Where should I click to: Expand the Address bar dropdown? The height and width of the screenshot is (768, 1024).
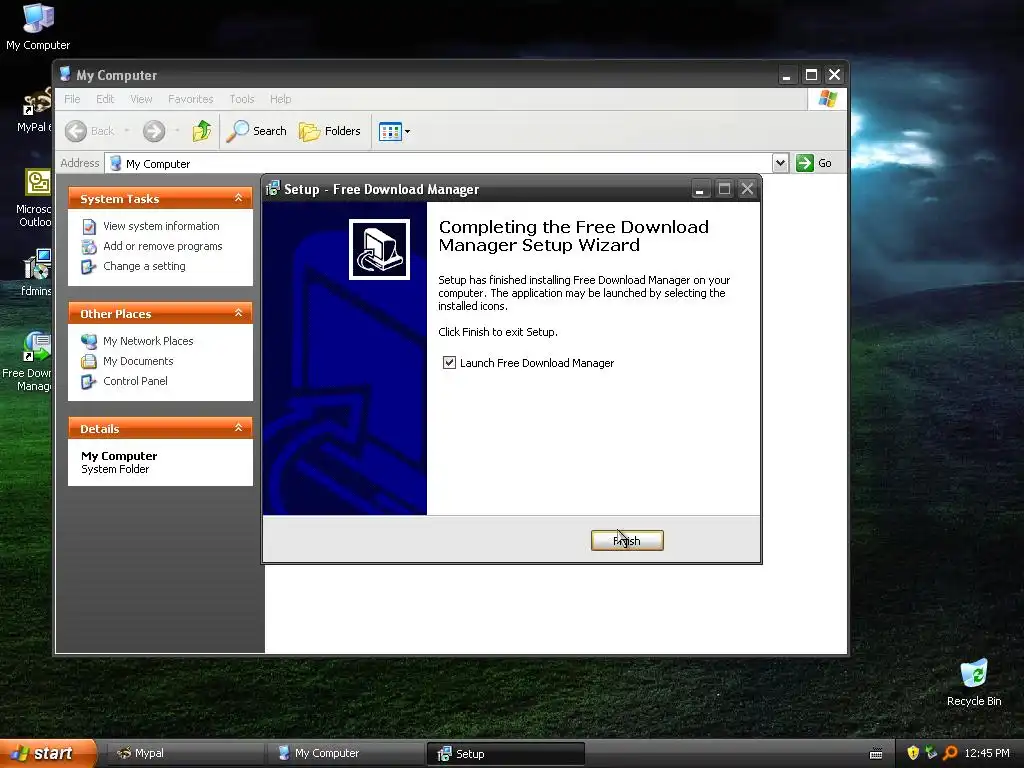click(780, 163)
